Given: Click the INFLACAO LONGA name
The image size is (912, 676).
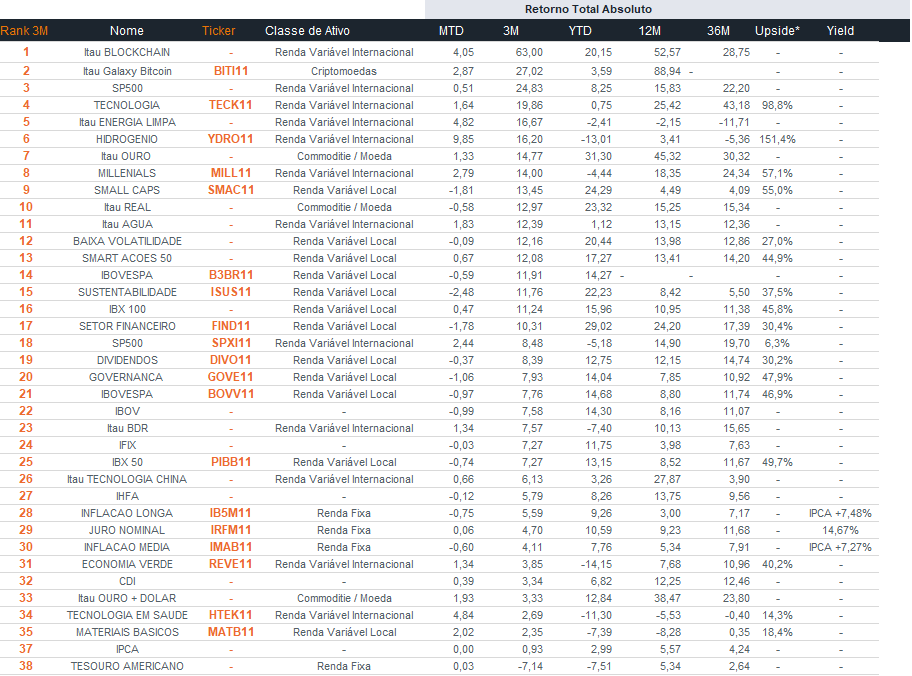Looking at the screenshot, I should click(127, 513).
